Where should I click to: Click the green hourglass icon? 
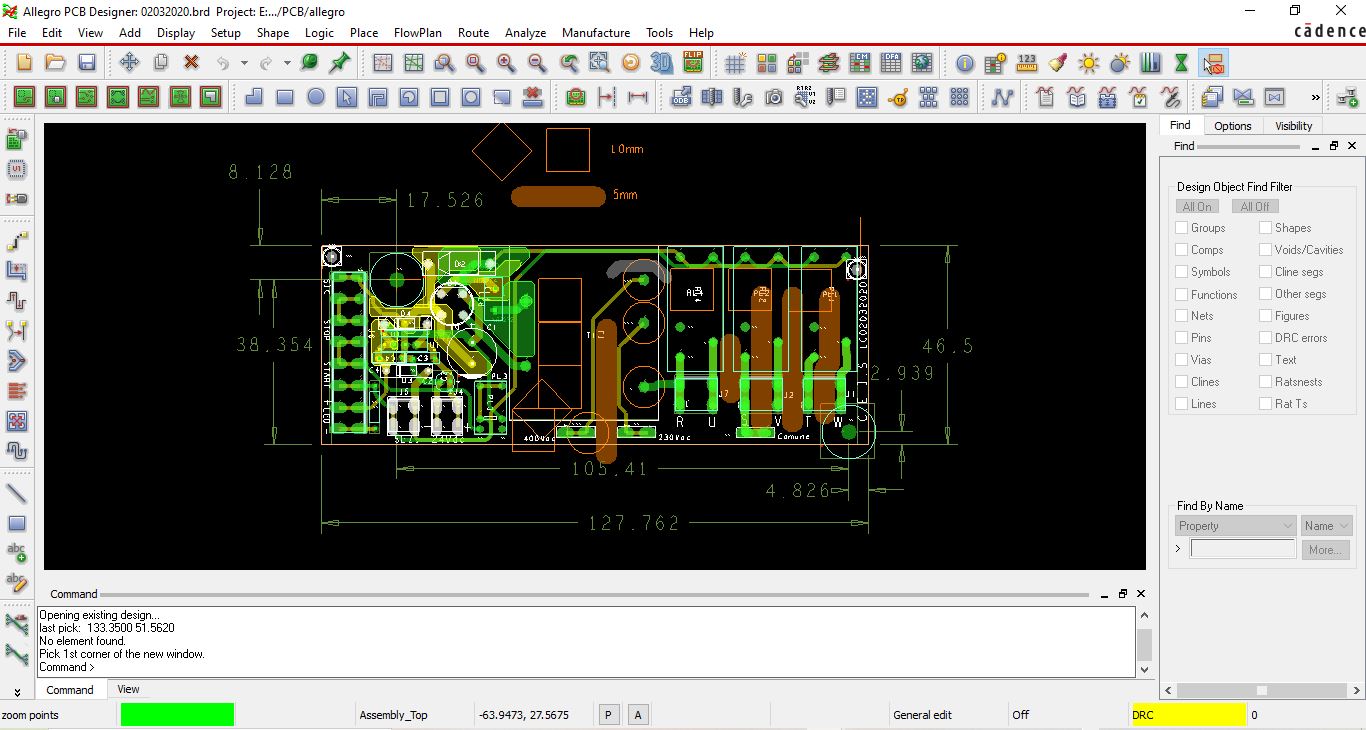click(1182, 63)
